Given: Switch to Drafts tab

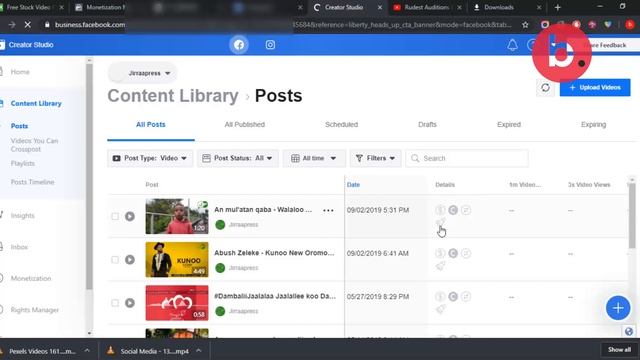Looking at the screenshot, I should tap(427, 124).
